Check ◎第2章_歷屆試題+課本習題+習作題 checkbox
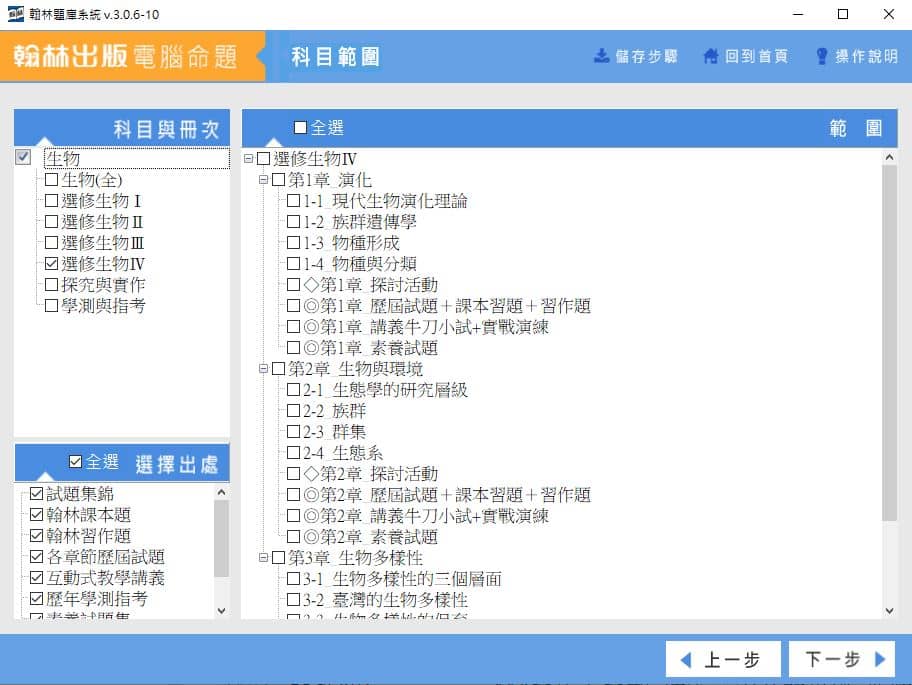The height and width of the screenshot is (685, 912). coord(294,495)
